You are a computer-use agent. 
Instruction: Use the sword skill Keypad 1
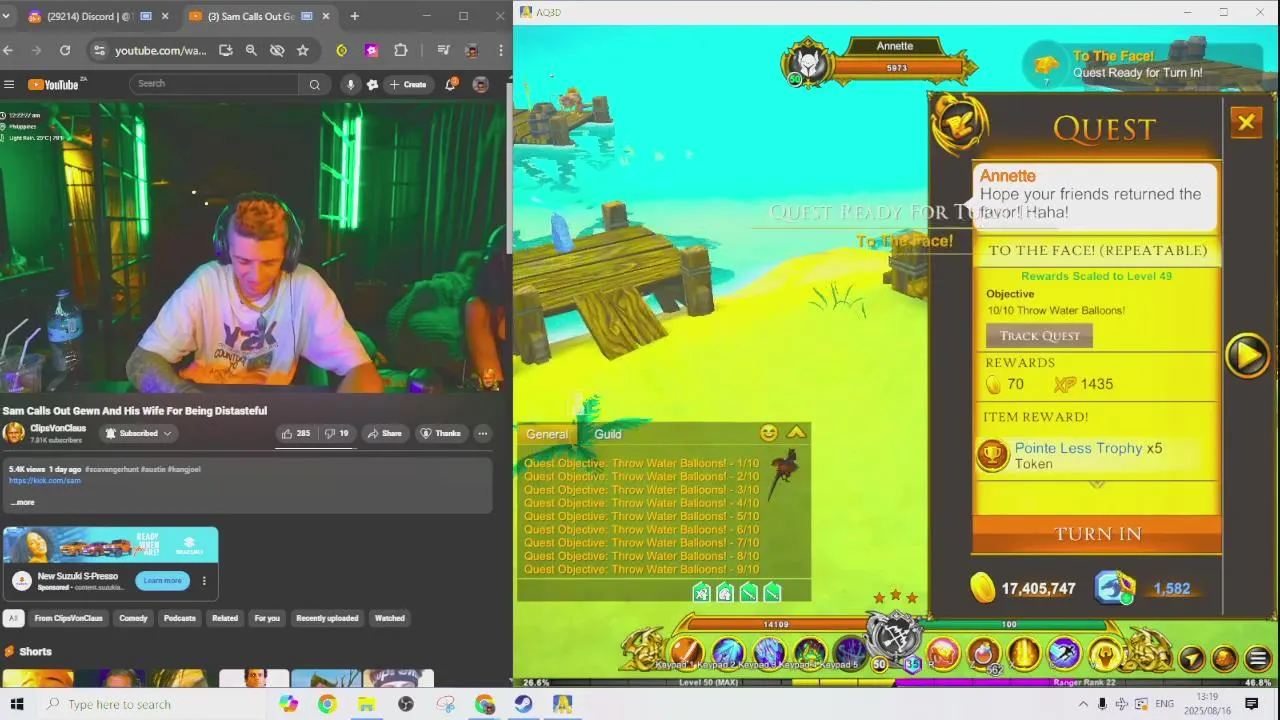pos(686,653)
